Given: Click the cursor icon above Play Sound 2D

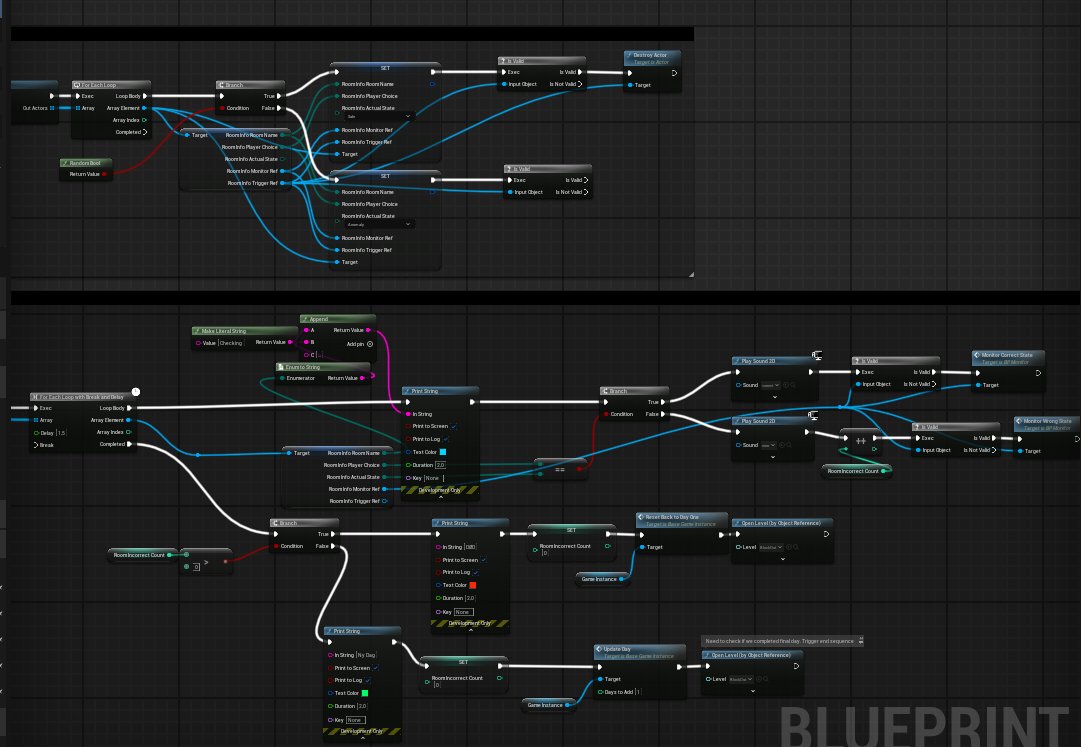Looking at the screenshot, I should [x=816, y=354].
